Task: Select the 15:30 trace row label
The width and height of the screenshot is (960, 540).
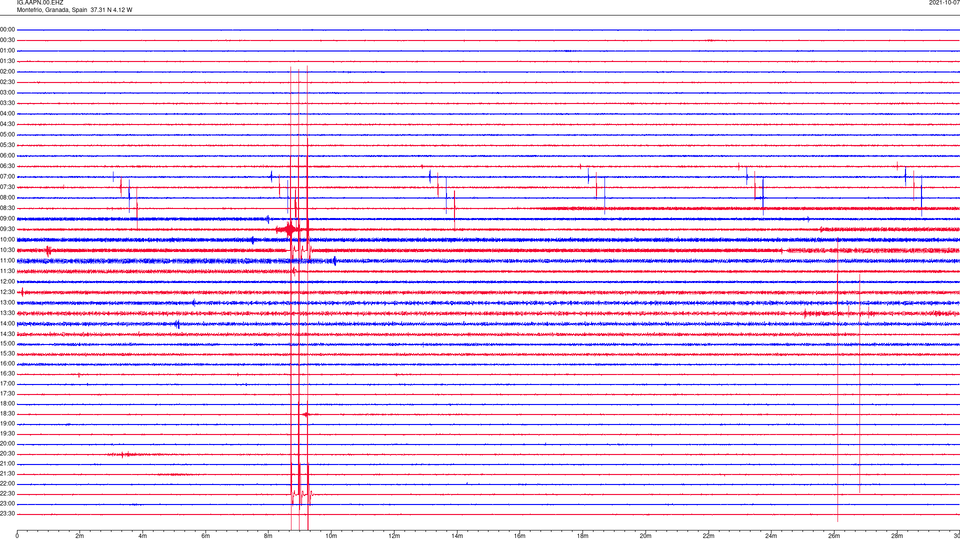Action: point(7,353)
